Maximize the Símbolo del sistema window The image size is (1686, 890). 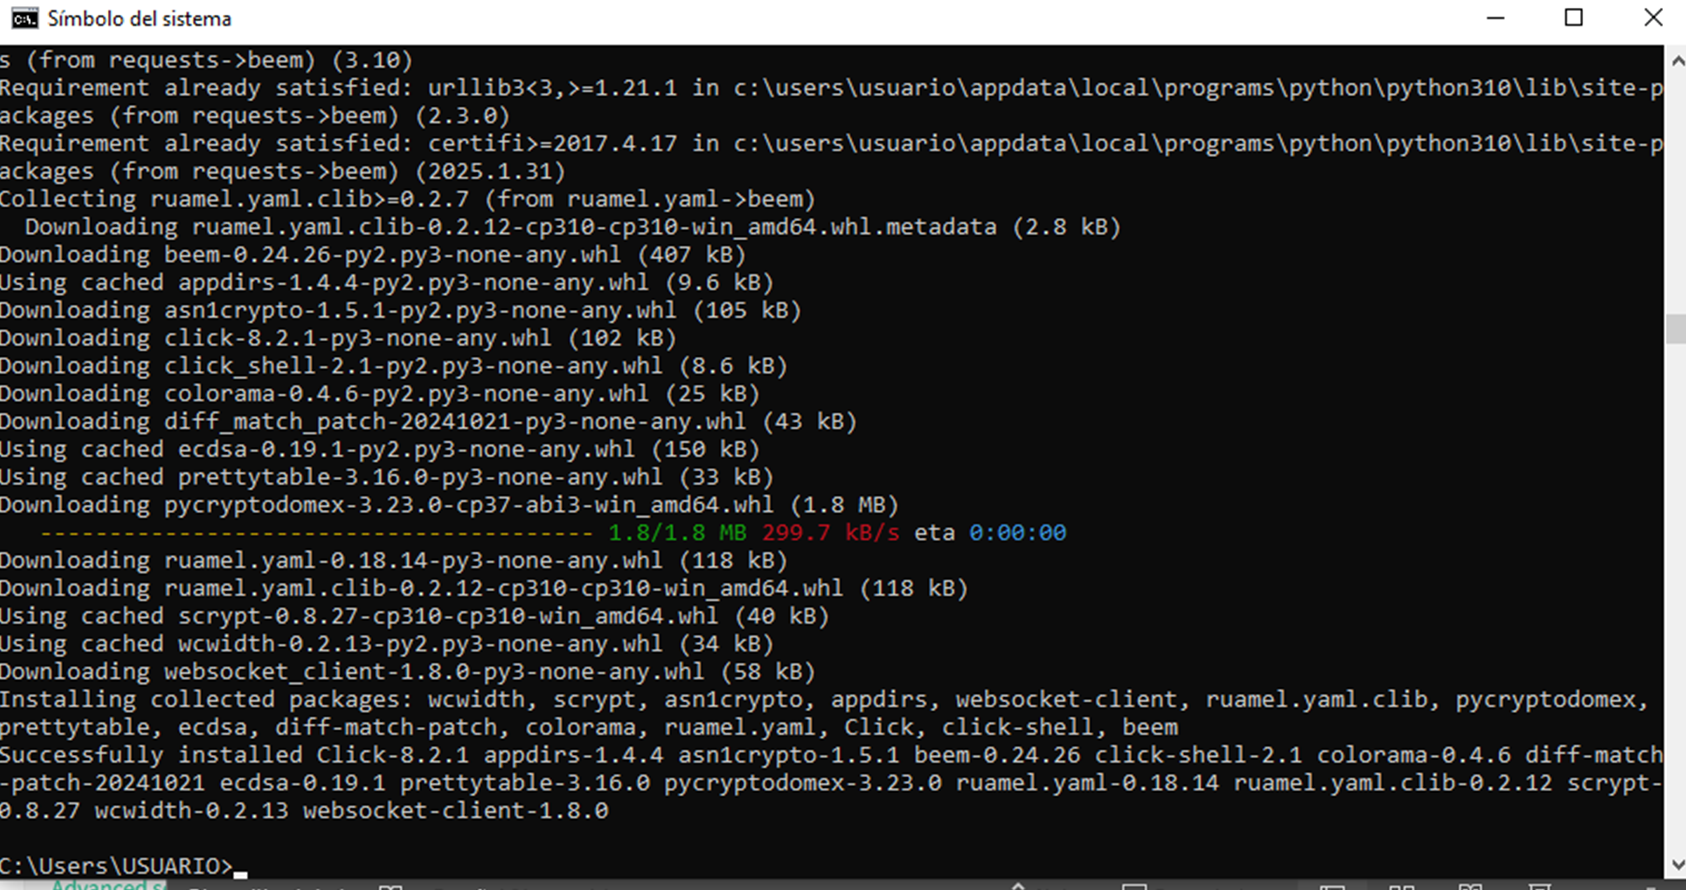point(1574,18)
